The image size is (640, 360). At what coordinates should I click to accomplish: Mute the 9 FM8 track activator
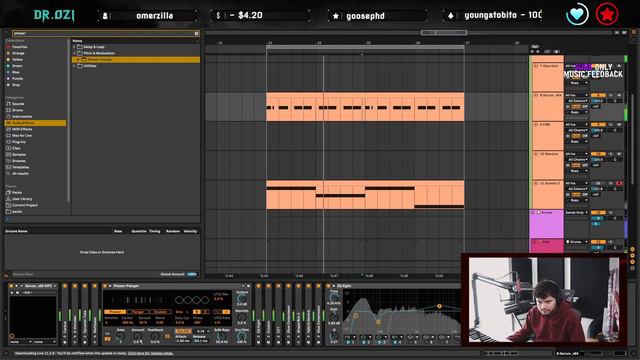coord(598,124)
